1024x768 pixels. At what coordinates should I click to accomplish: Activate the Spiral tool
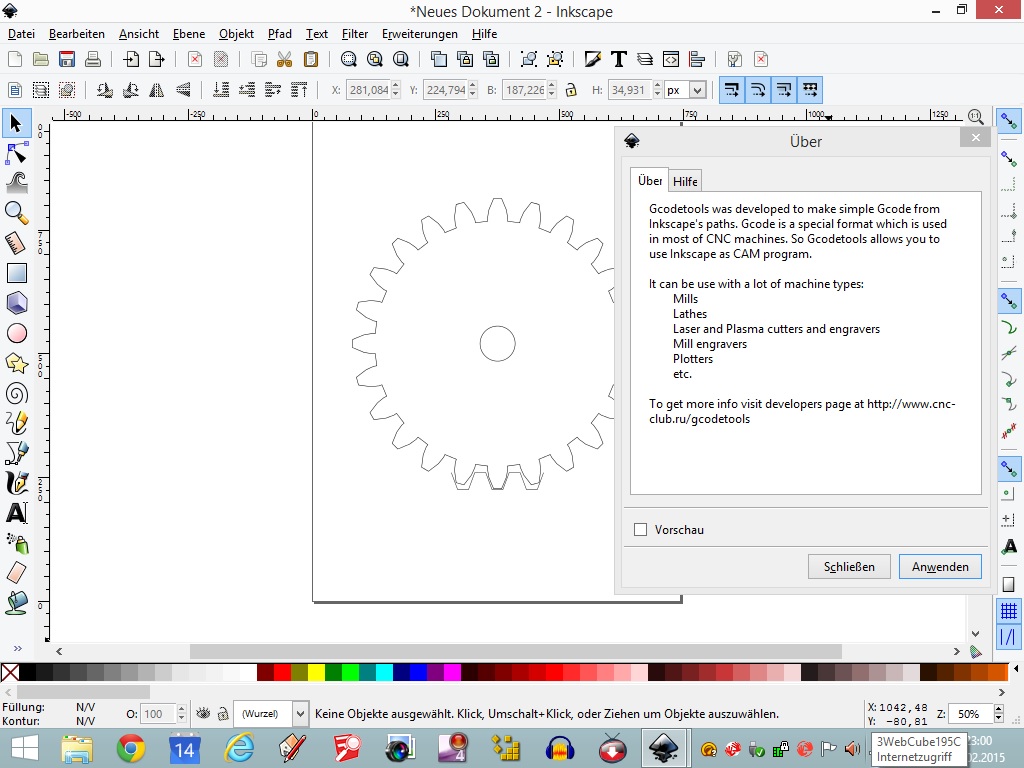(16, 393)
